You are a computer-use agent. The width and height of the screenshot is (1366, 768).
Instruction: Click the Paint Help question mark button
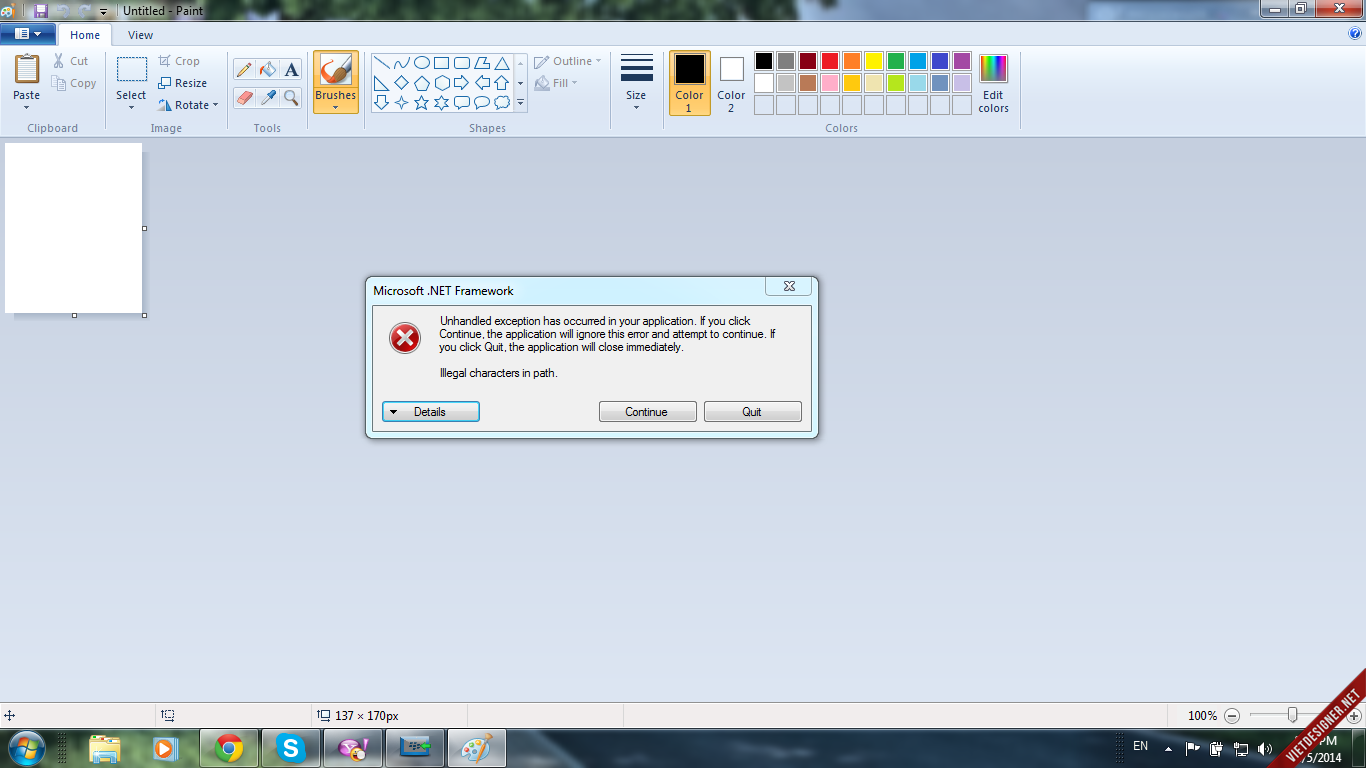click(1355, 34)
